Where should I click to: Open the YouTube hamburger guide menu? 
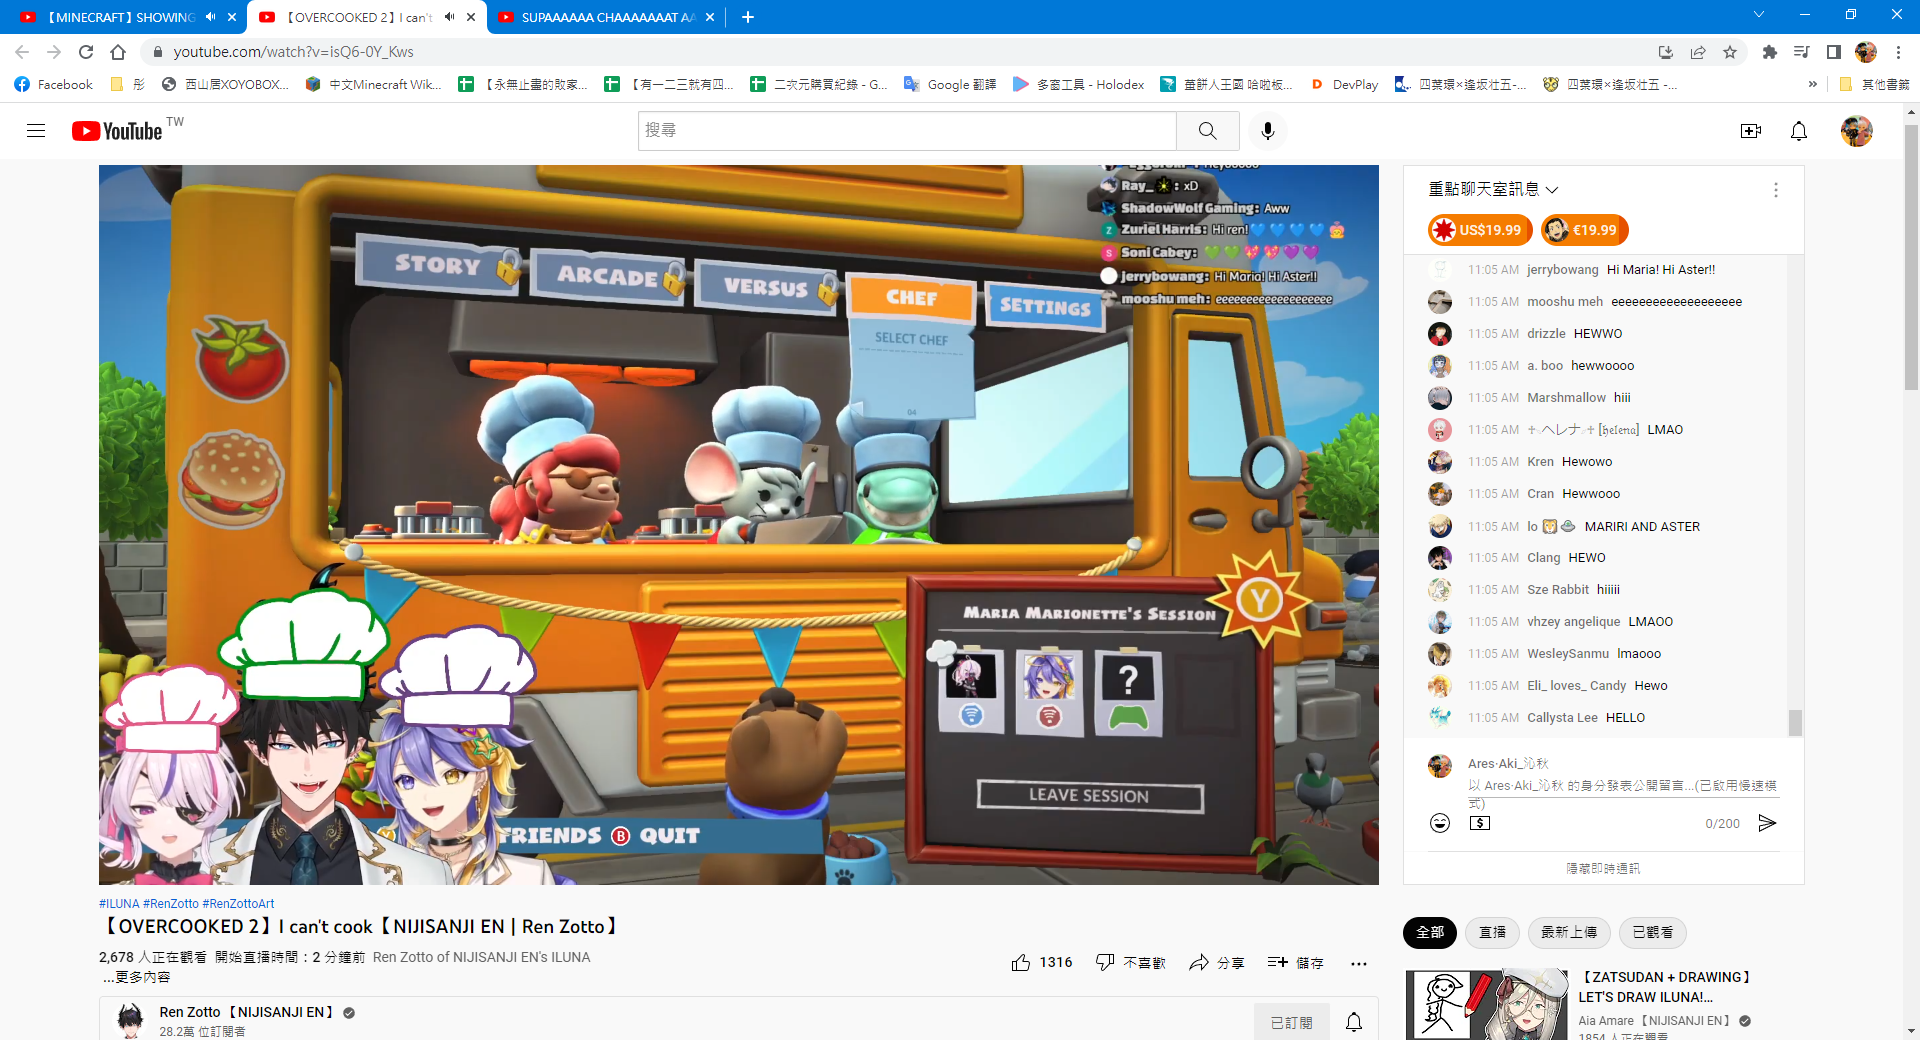[36, 131]
